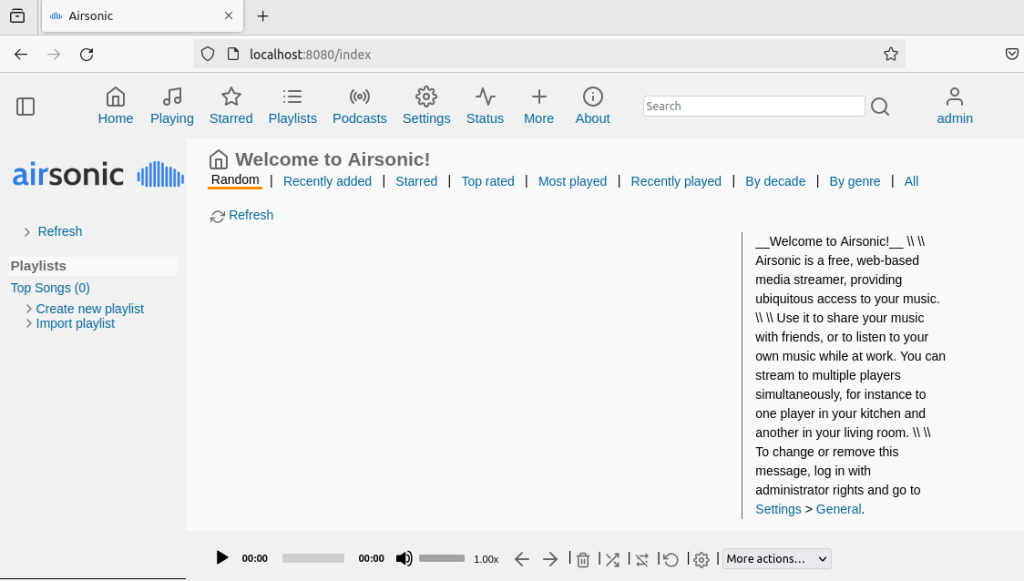This screenshot has height=581, width=1024.
Task: Go back in browser history
Action: coord(21,54)
